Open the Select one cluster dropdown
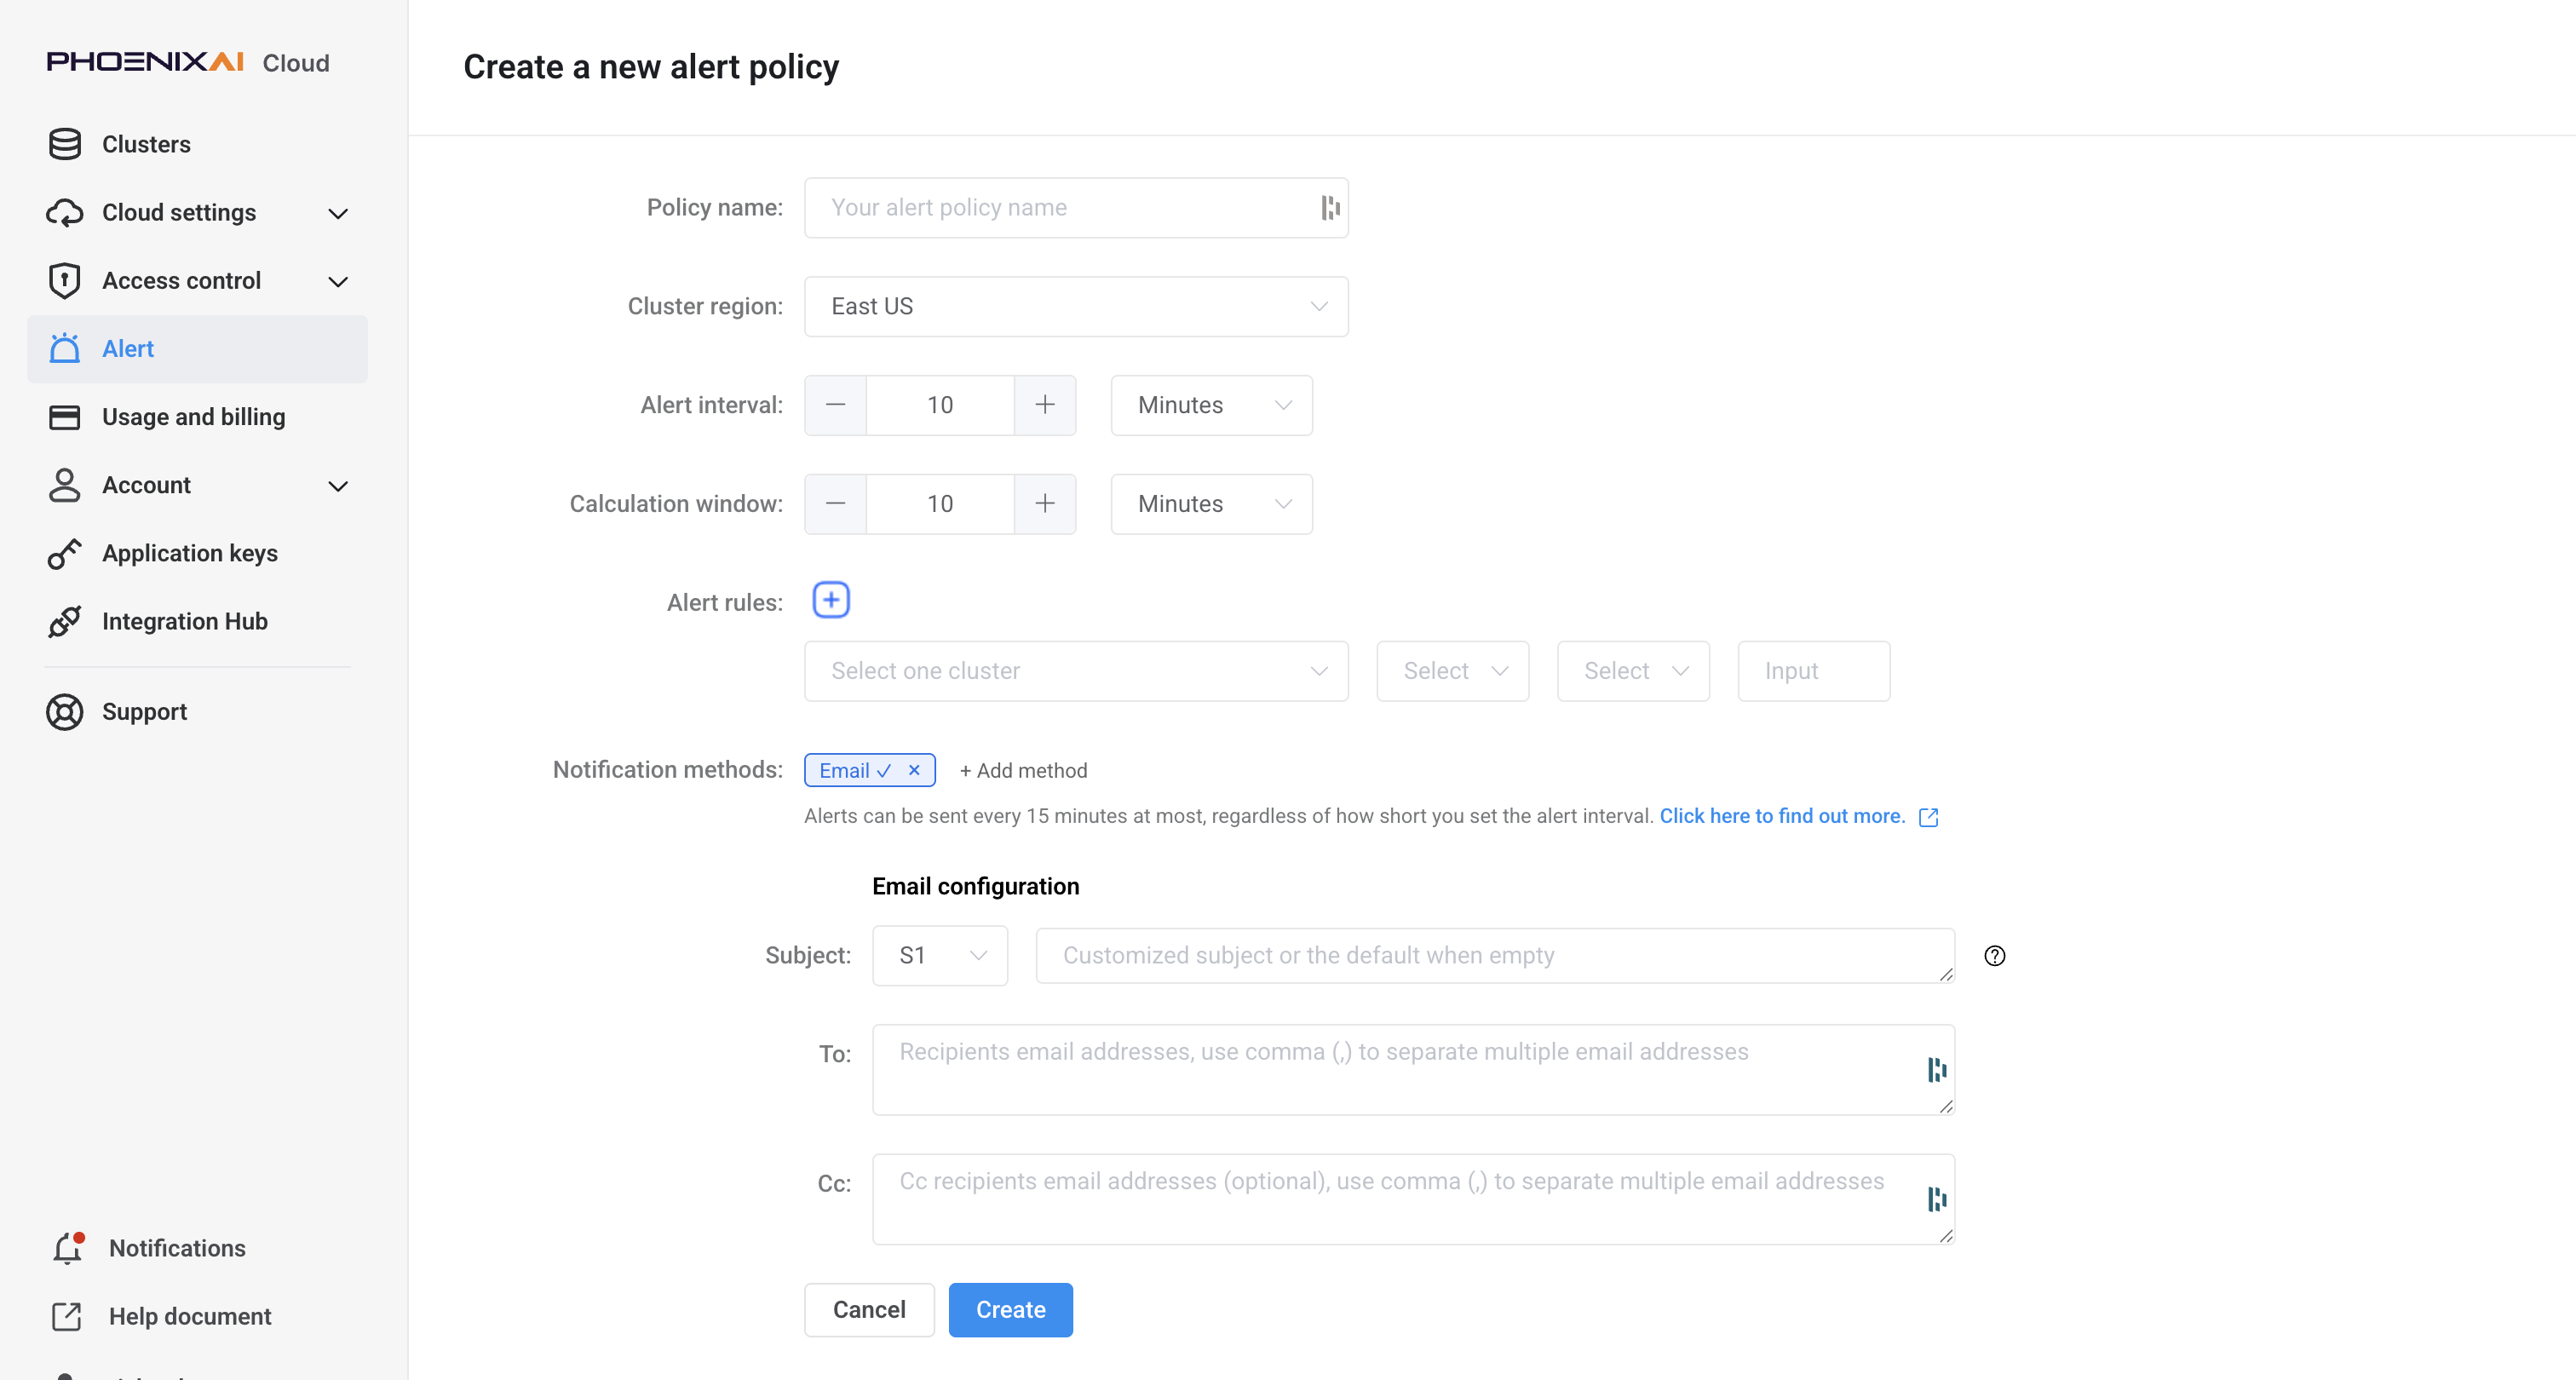Screen dimensions: 2576x1380 tap(1076, 670)
